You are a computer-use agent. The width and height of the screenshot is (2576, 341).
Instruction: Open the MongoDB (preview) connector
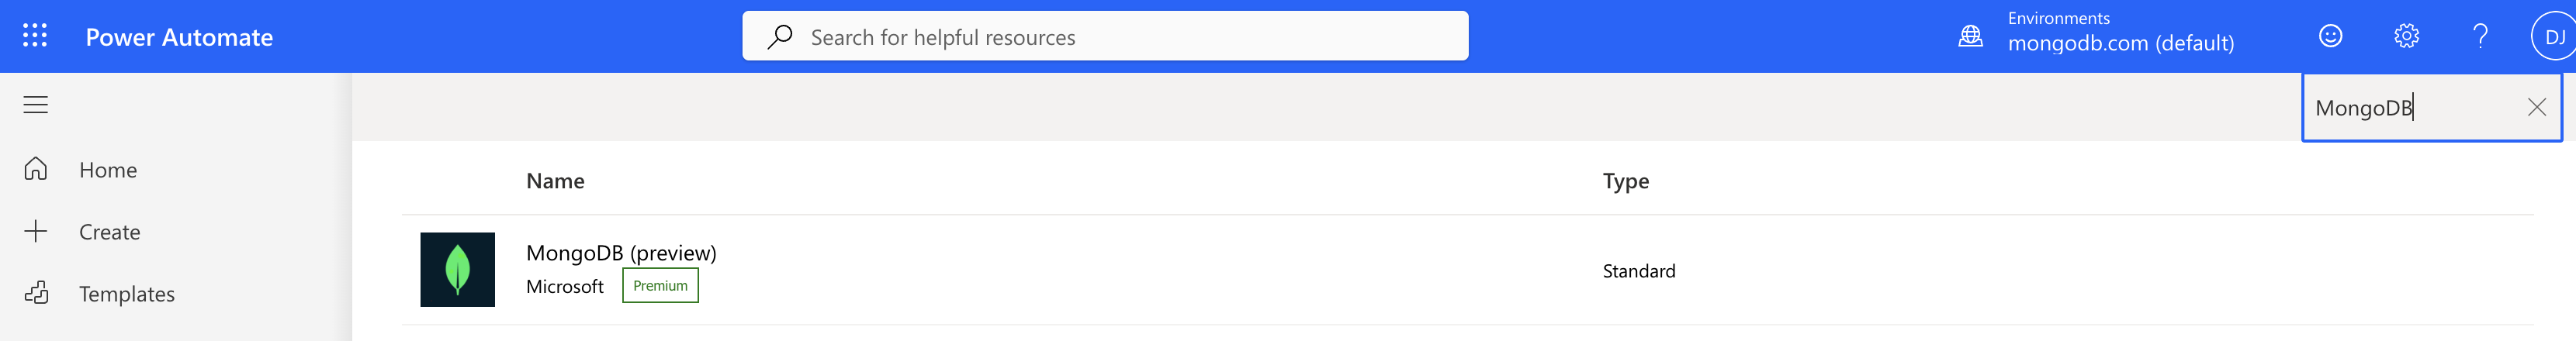(x=621, y=253)
